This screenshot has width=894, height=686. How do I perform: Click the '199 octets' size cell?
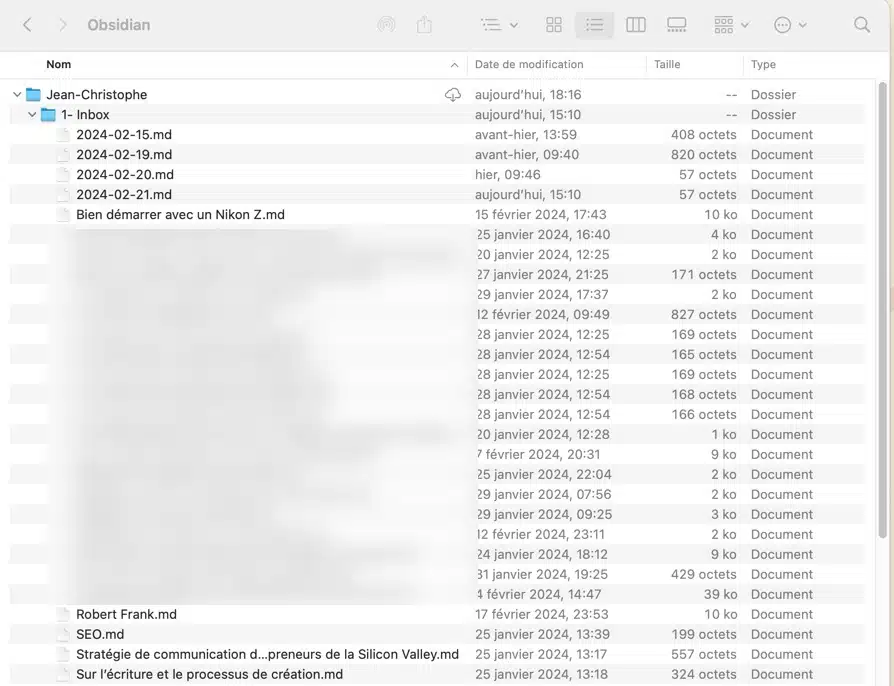coord(704,634)
